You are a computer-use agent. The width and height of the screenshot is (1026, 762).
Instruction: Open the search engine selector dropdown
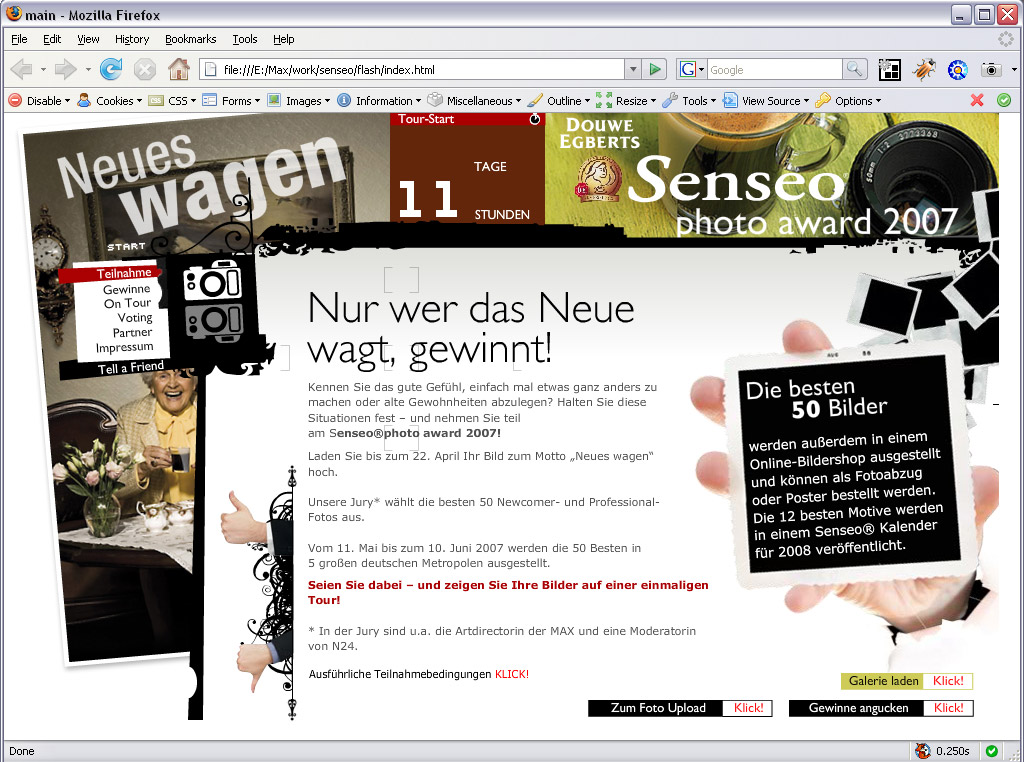689,70
